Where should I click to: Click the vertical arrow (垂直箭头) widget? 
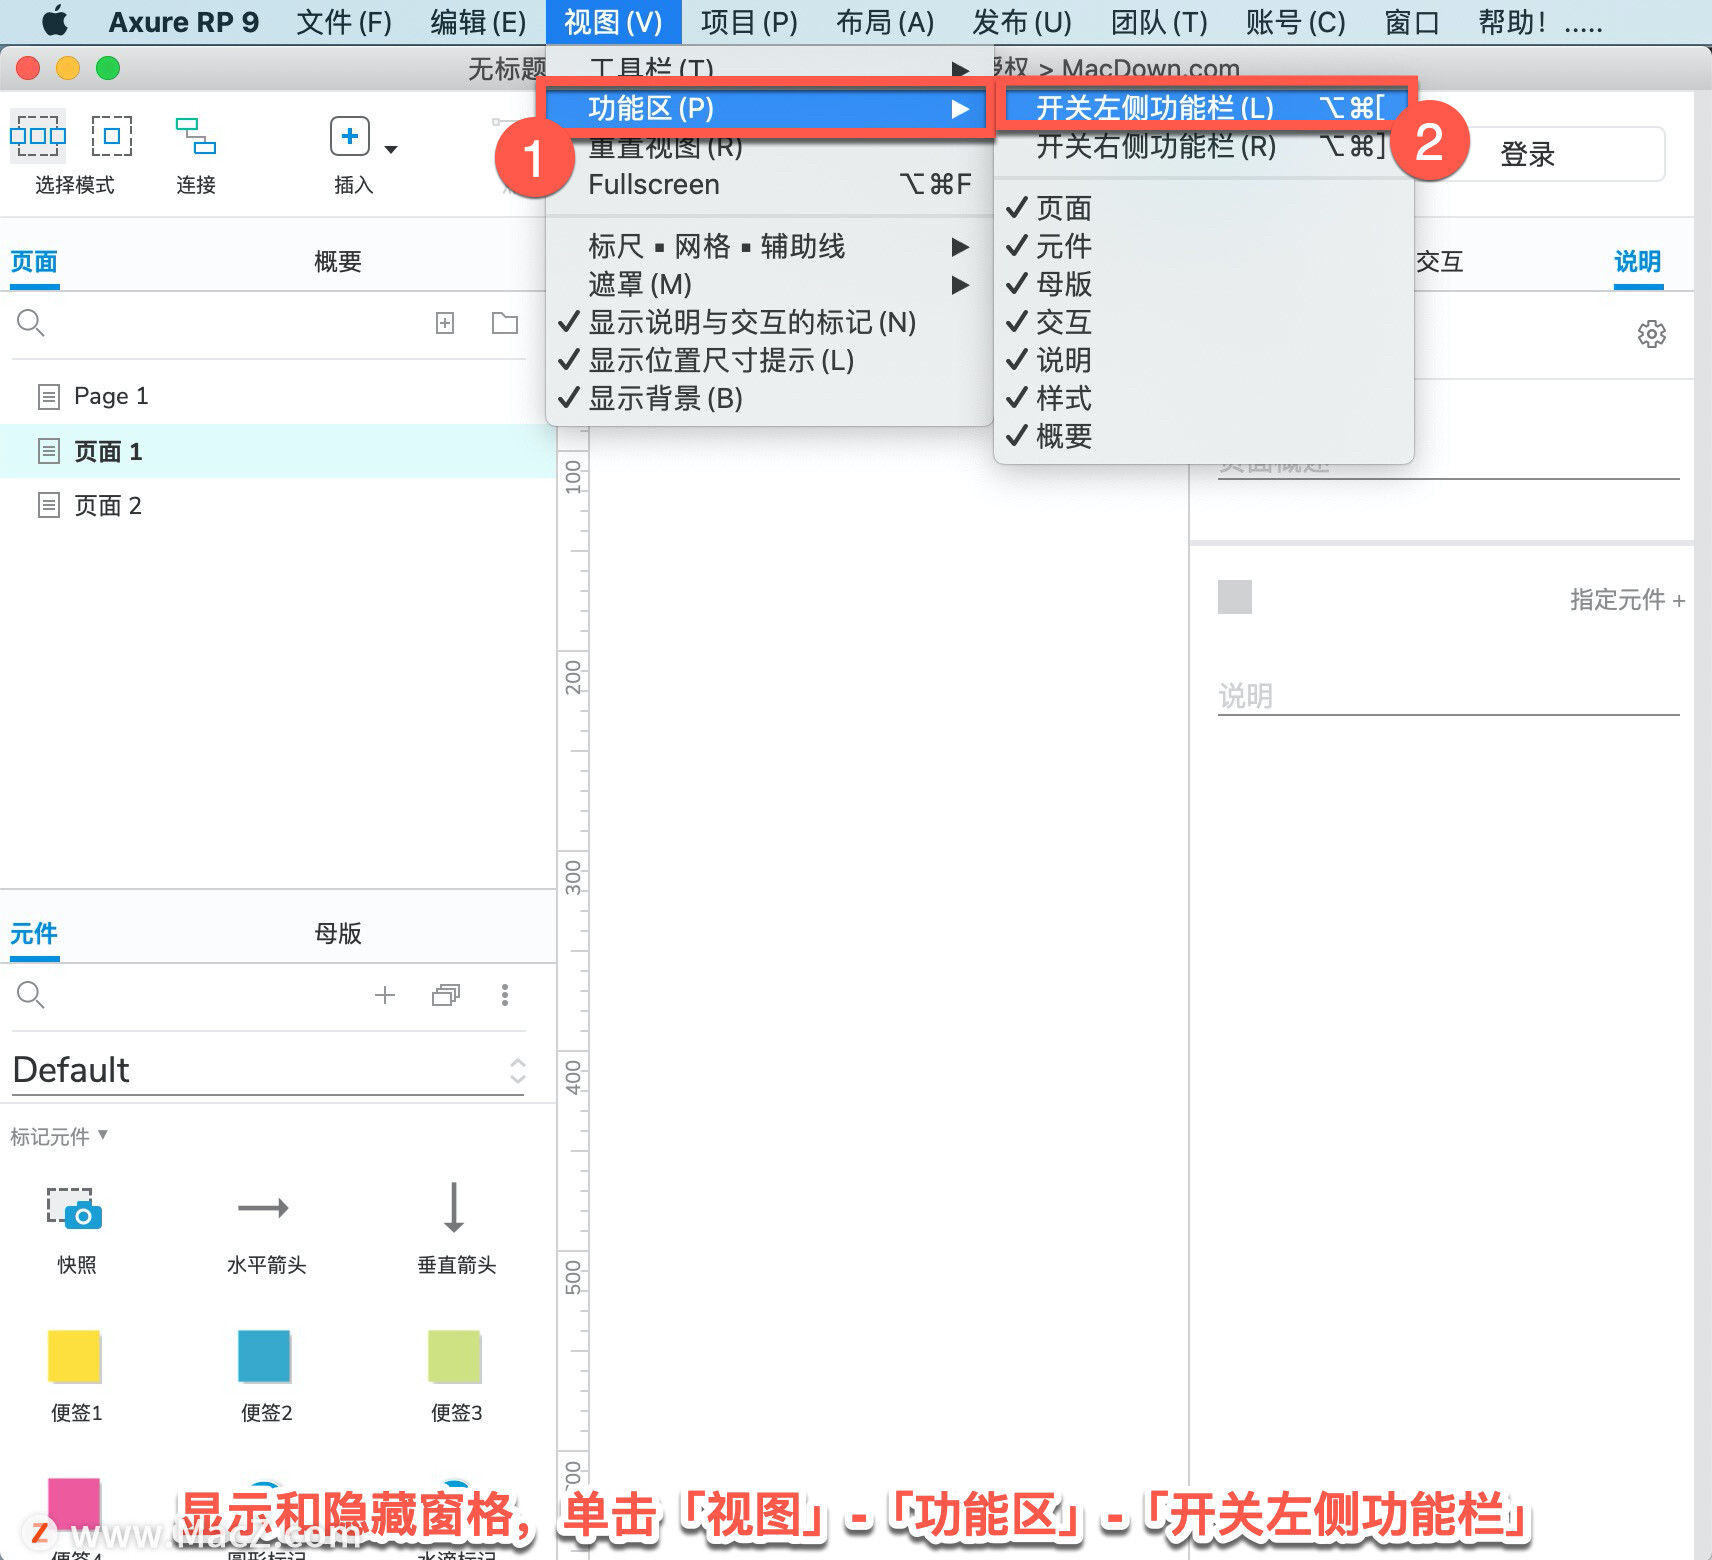(454, 1208)
